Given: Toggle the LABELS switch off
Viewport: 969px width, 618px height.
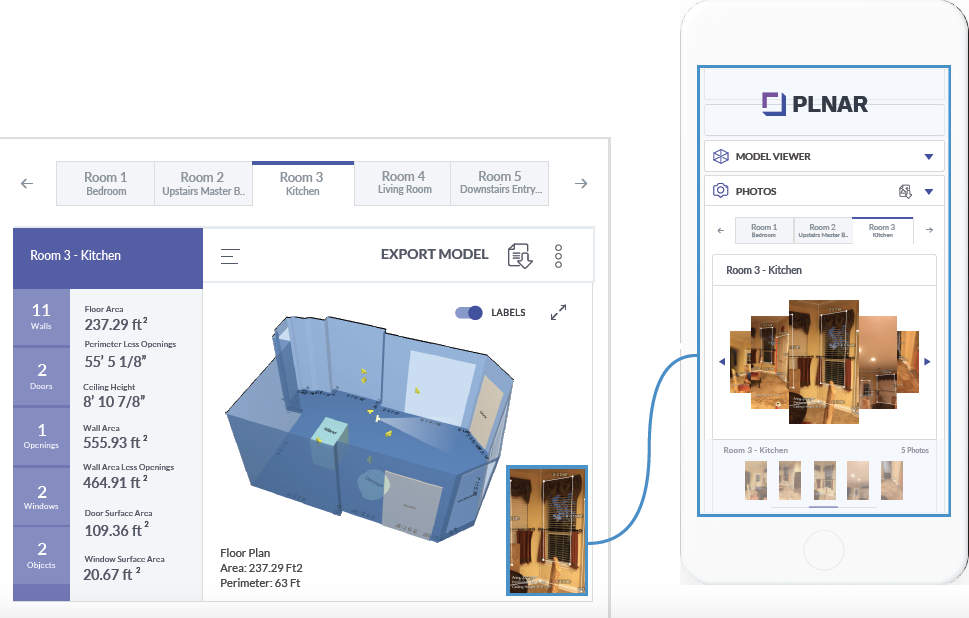Looking at the screenshot, I should [x=468, y=313].
